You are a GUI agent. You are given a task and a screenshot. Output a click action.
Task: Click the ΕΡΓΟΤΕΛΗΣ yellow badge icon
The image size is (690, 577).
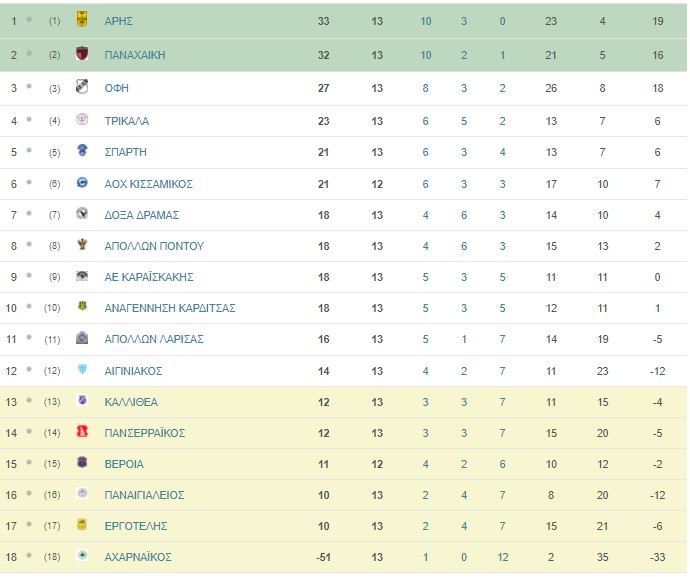pos(82,524)
